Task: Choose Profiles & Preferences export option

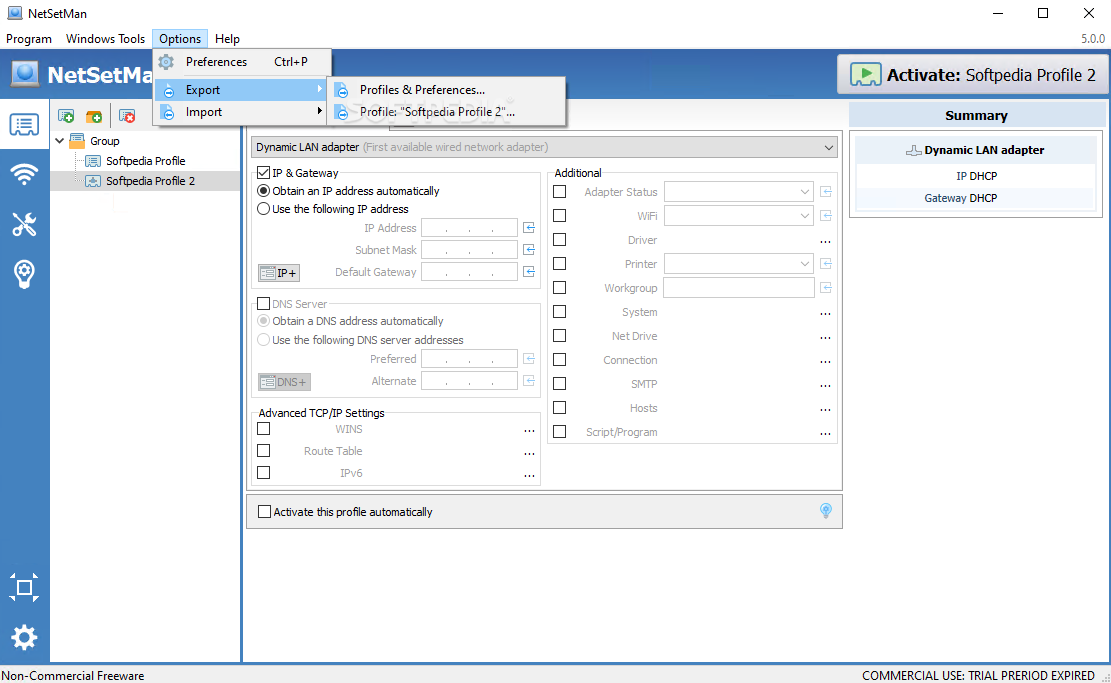Action: click(x=446, y=90)
